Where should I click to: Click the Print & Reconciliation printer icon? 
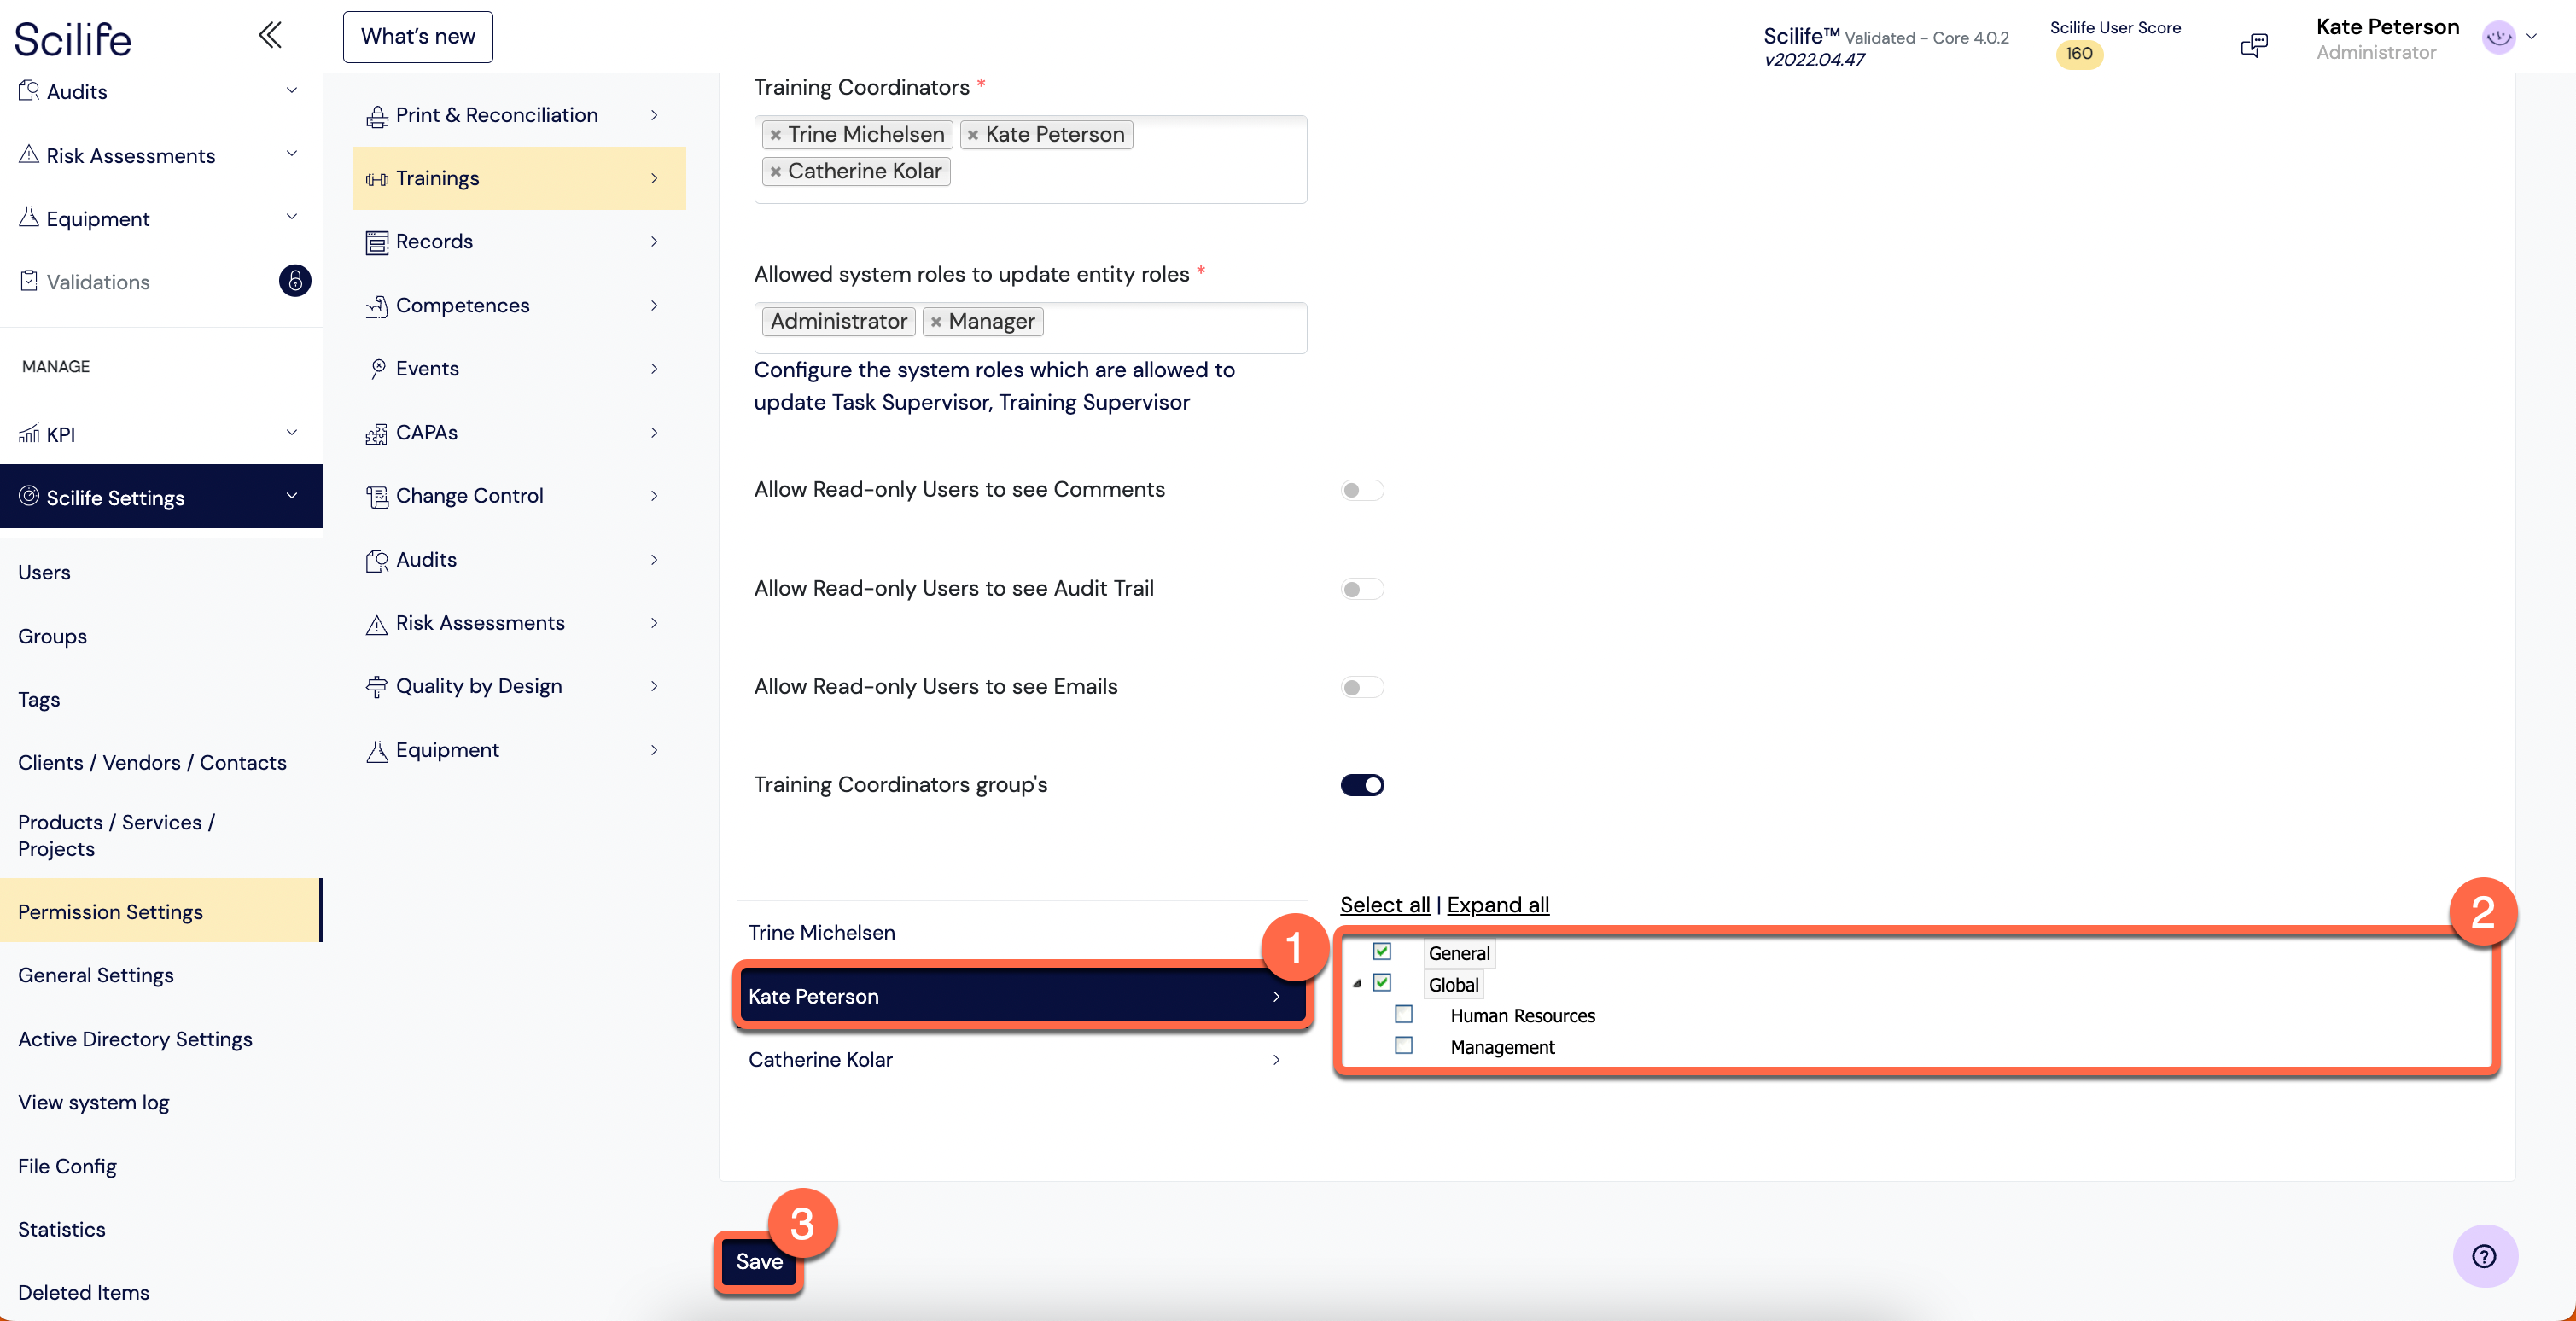coord(377,116)
